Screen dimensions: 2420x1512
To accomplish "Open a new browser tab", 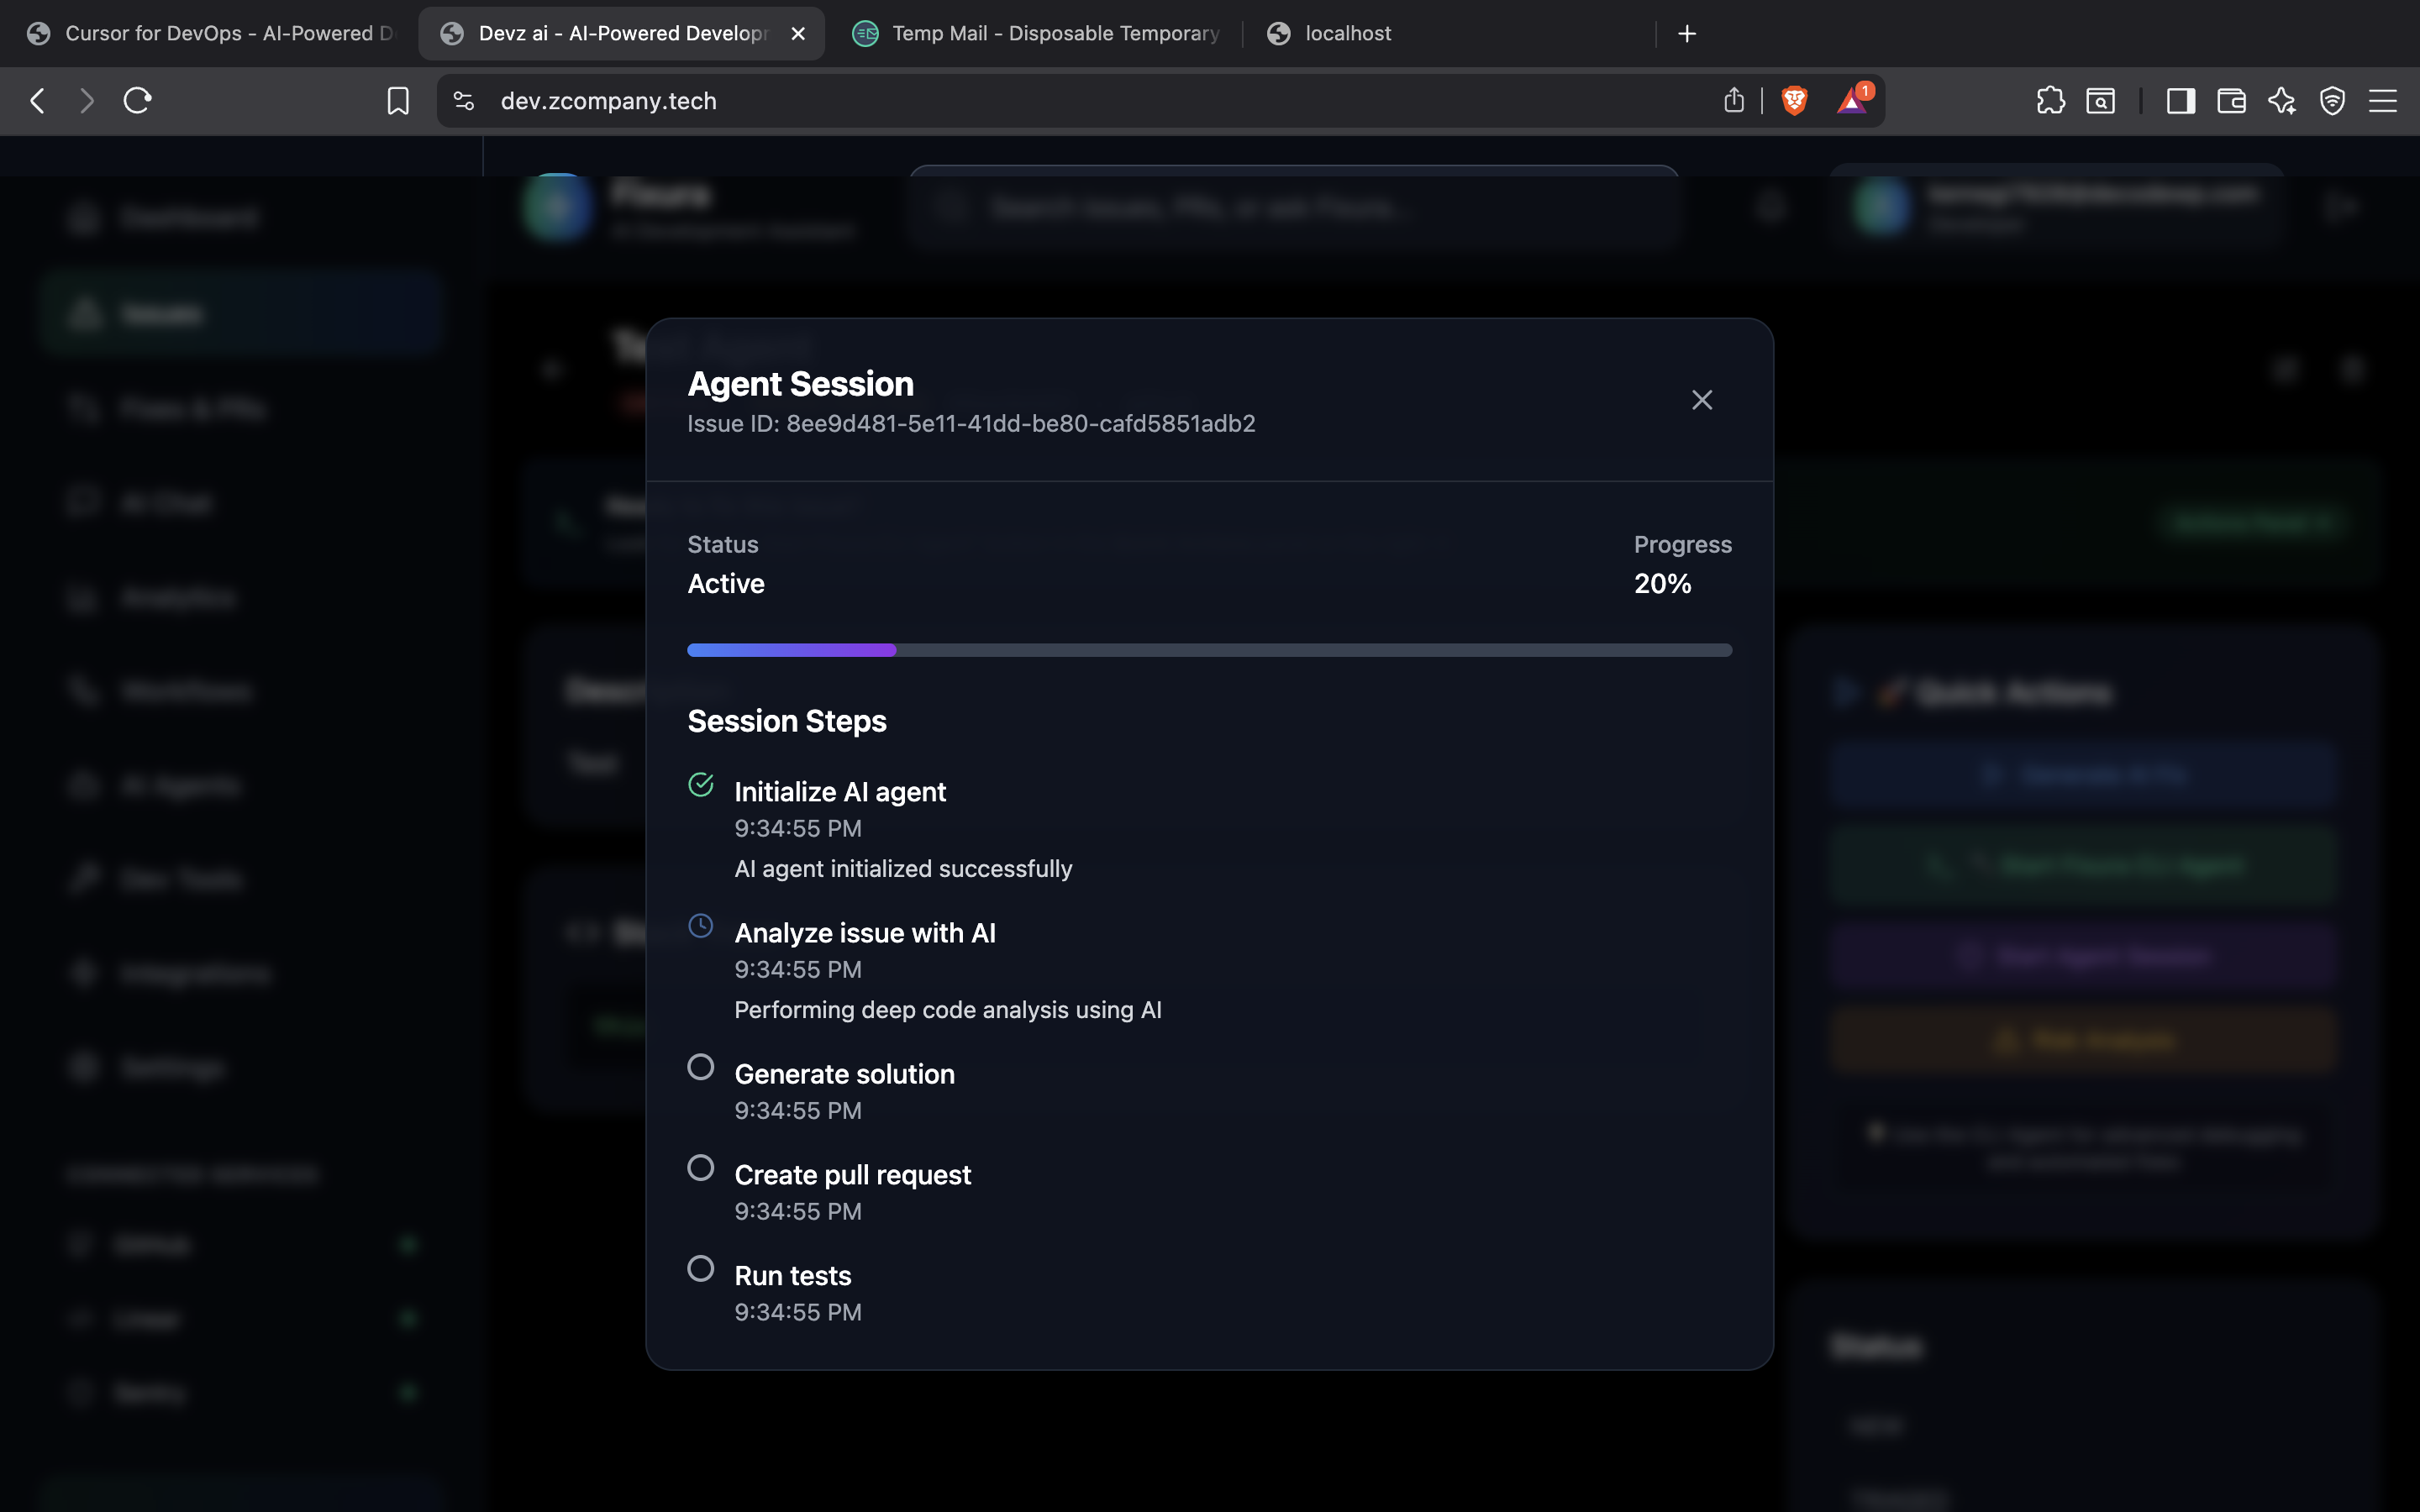I will [1687, 33].
